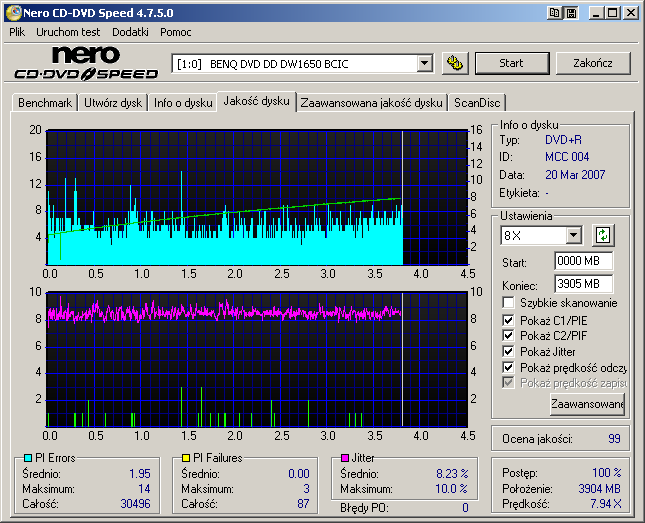Click the Położenie value 3904 MB
This screenshot has width=645, height=523.
click(599, 488)
